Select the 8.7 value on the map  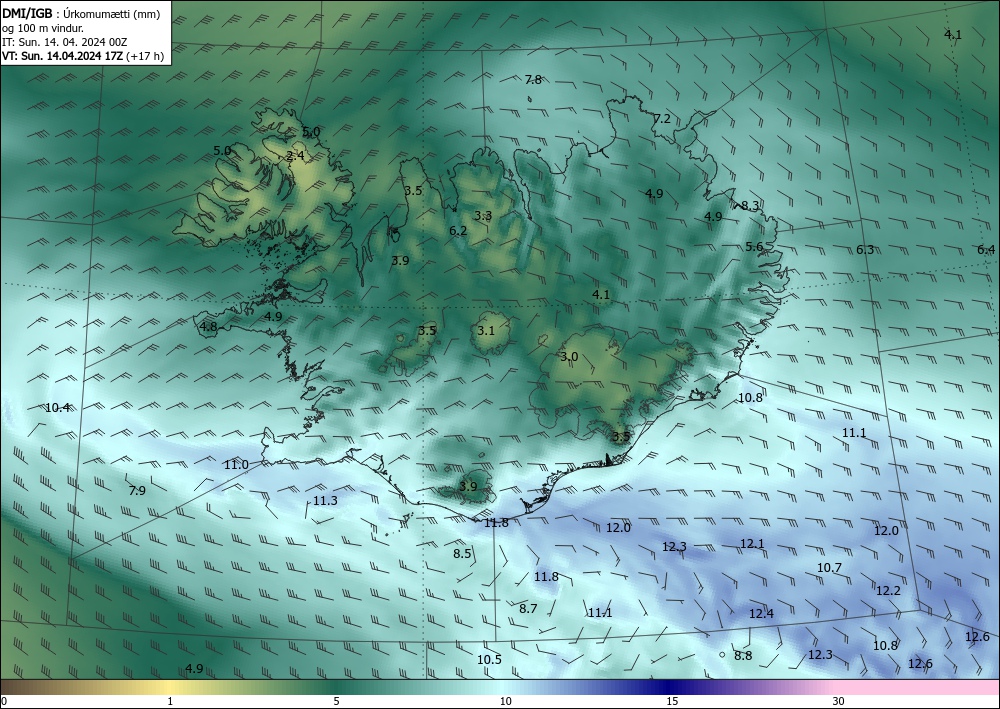[x=528, y=608]
